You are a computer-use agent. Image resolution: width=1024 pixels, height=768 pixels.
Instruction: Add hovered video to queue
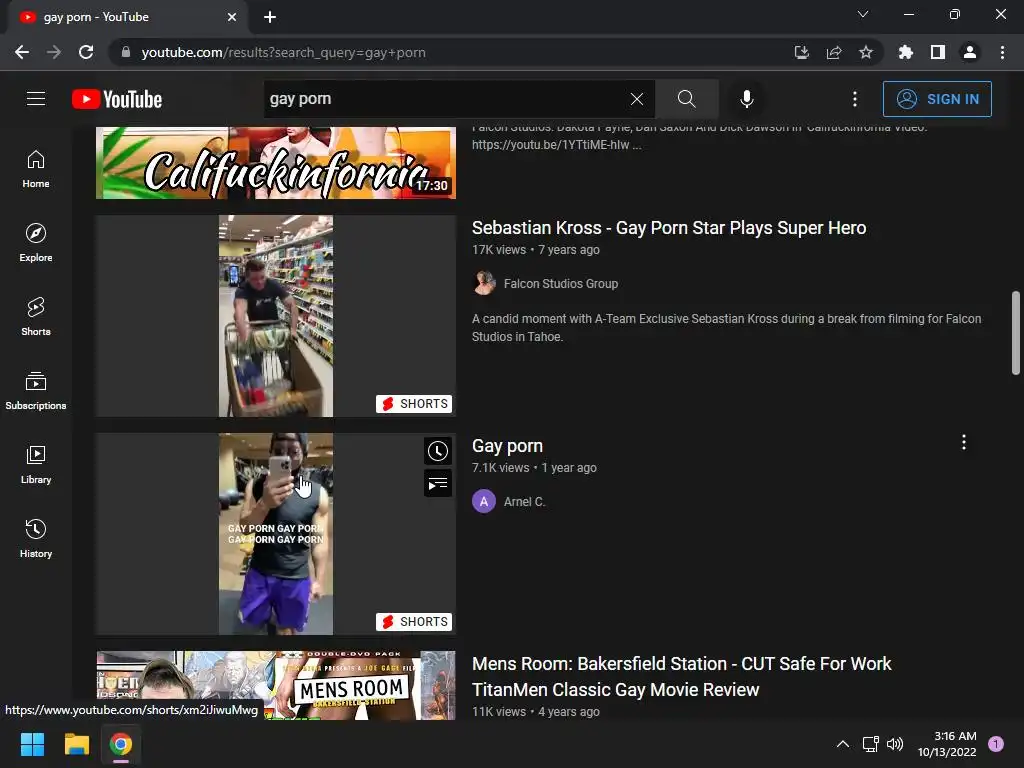point(438,483)
